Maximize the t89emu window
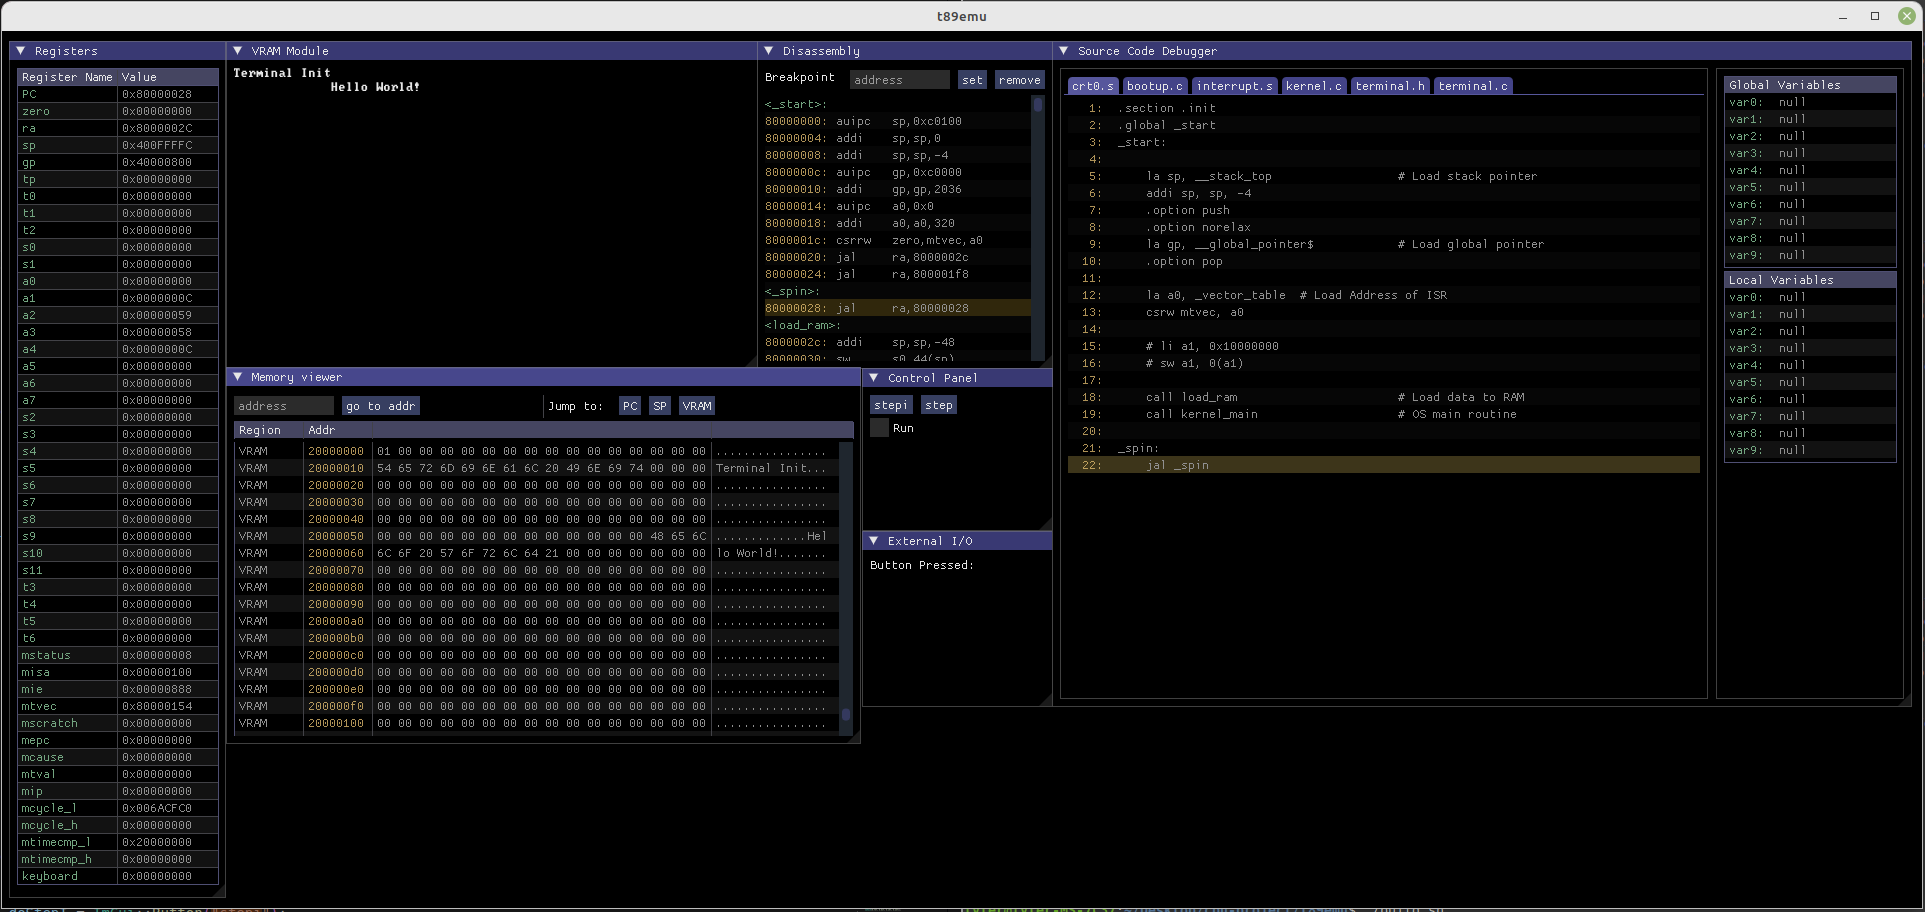The width and height of the screenshot is (1925, 912). pos(1875,16)
